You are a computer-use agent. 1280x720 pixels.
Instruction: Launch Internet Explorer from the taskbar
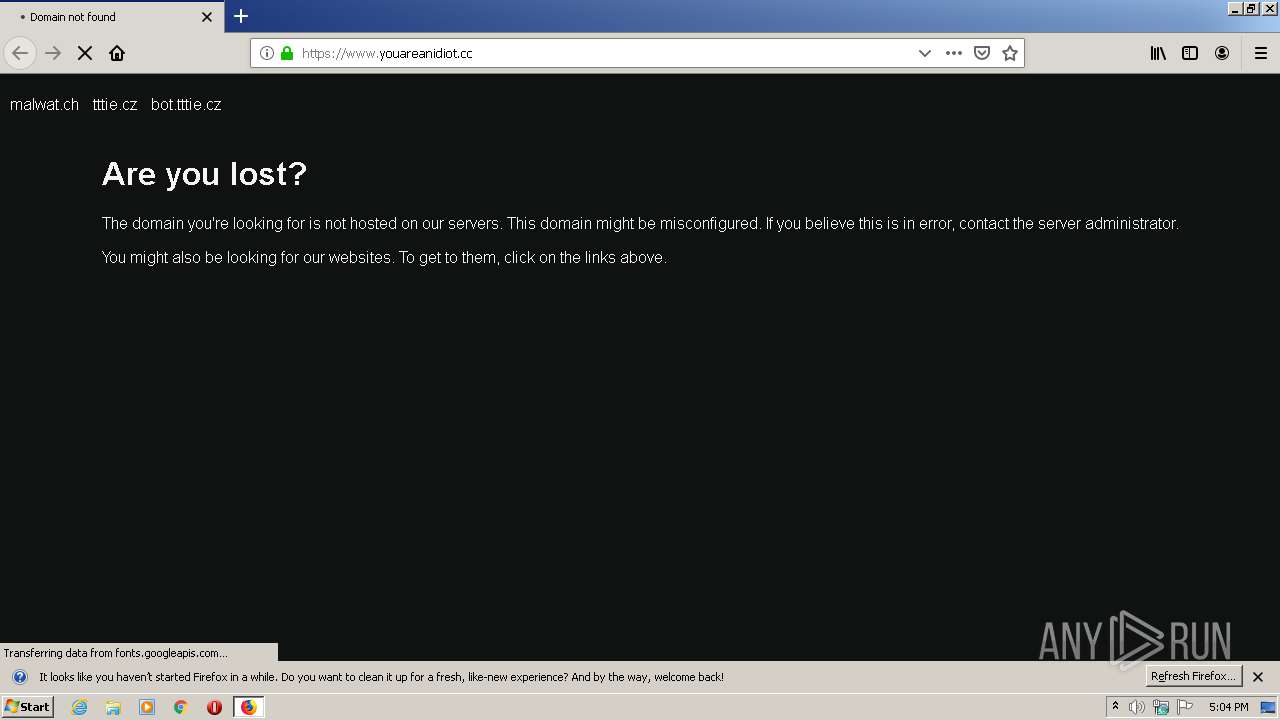80,707
